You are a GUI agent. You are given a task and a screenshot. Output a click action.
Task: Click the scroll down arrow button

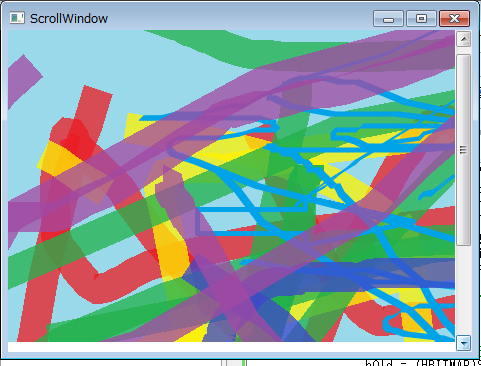click(x=463, y=343)
